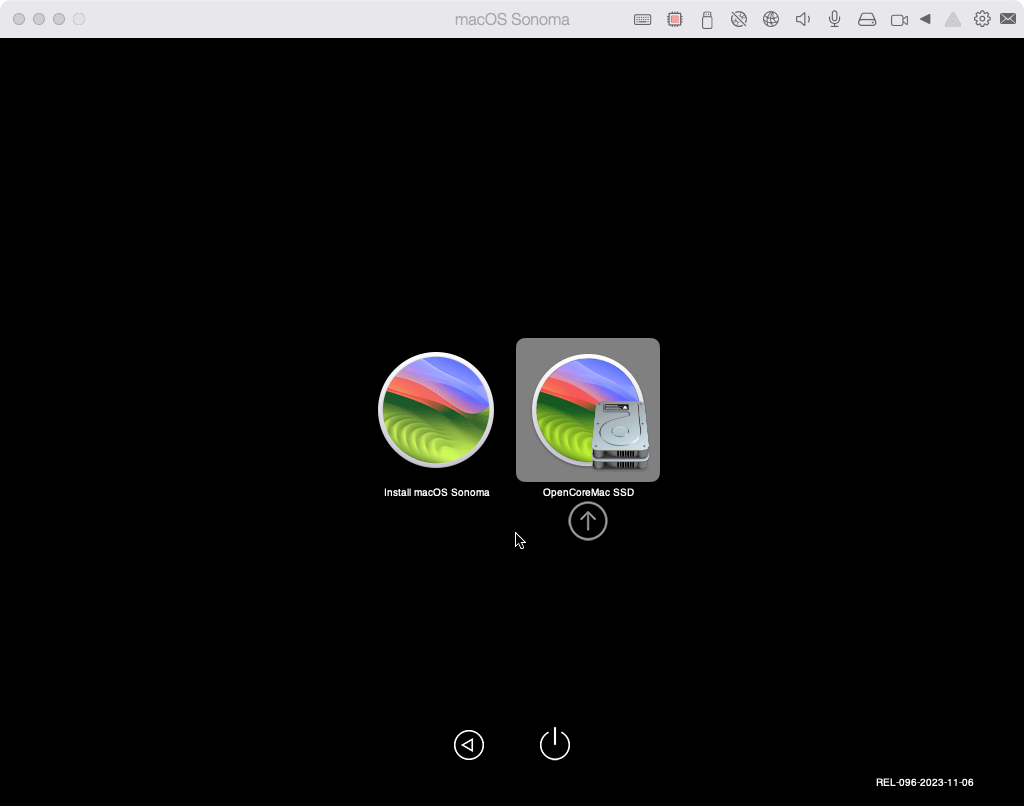Collapse toolbar icons with the left triangle
Viewport: 1024px width, 806px height.
(926, 19)
